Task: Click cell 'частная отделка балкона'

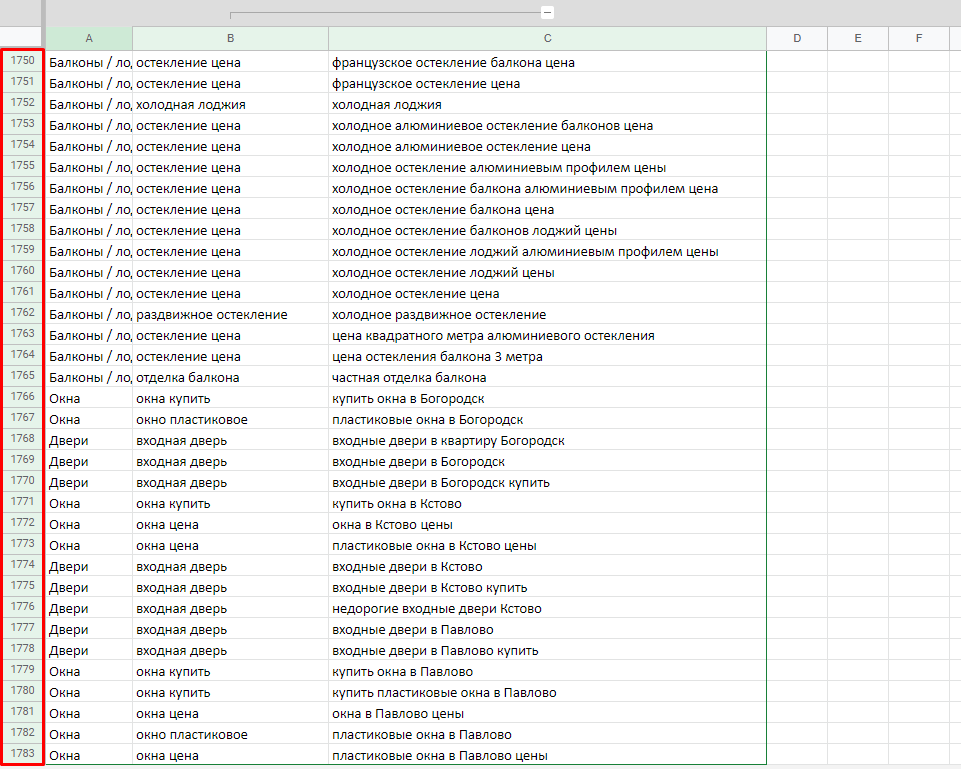Action: coord(547,377)
